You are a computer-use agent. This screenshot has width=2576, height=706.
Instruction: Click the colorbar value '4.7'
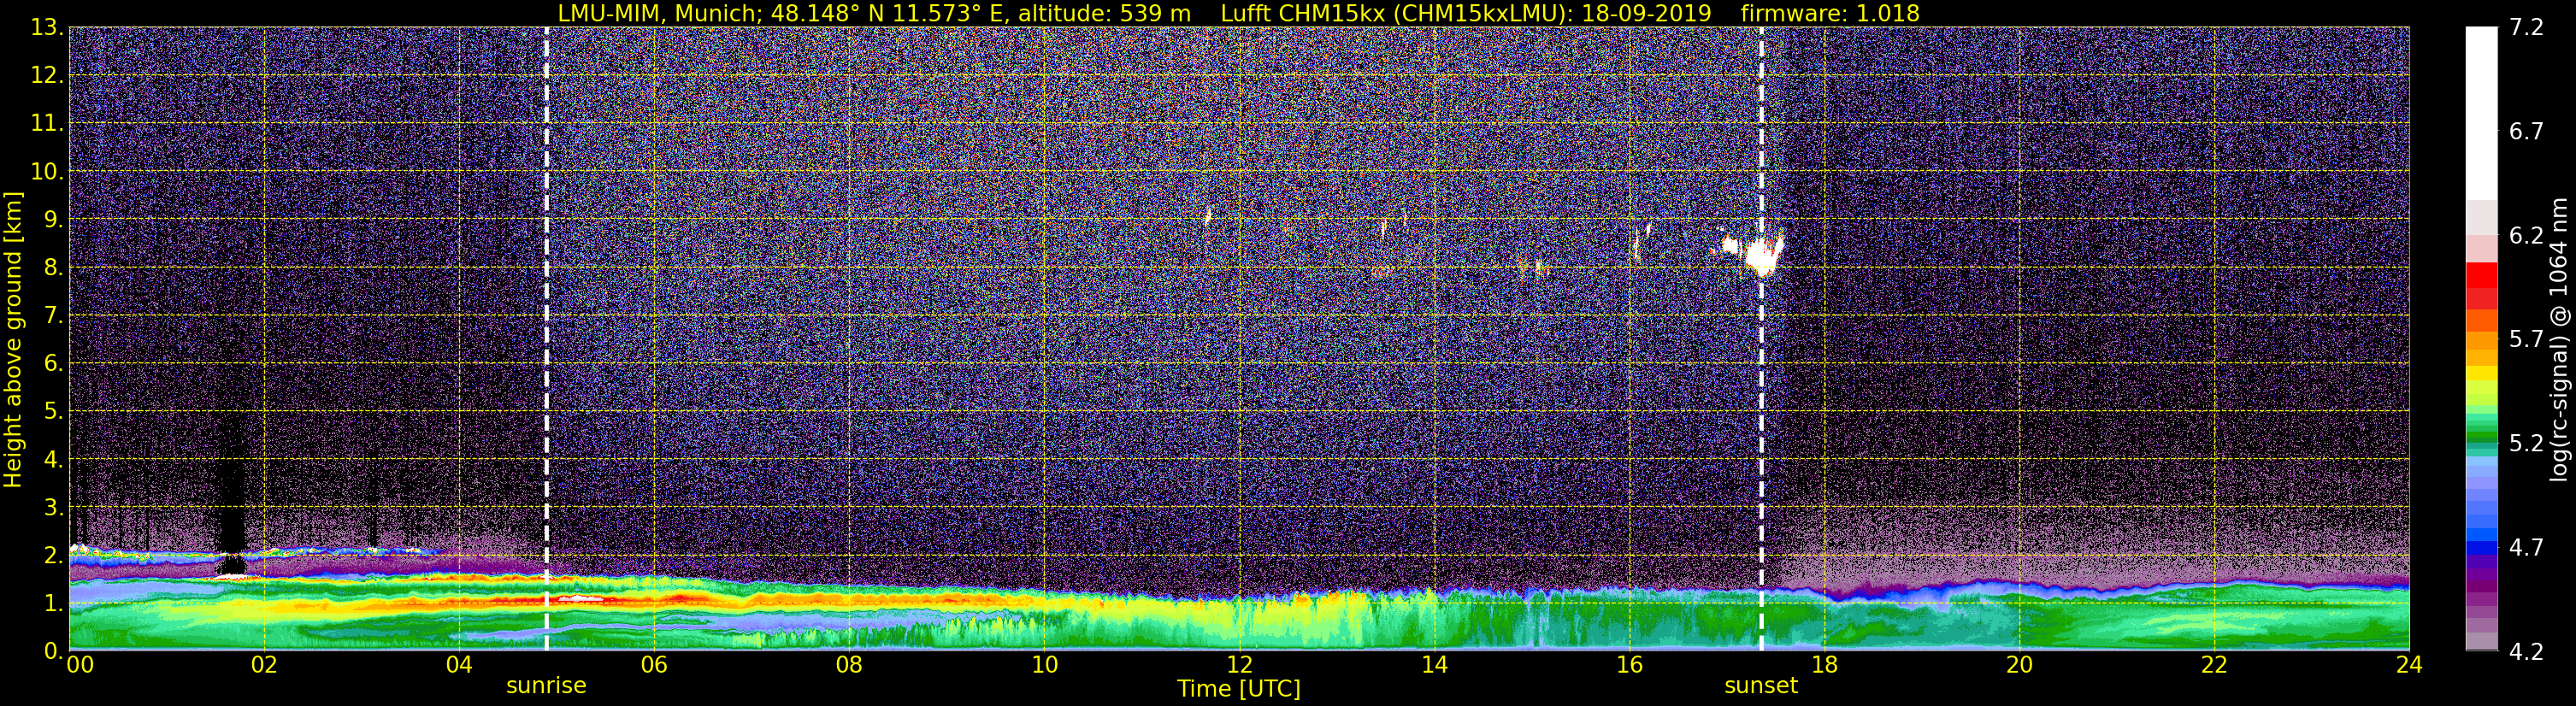click(2526, 547)
